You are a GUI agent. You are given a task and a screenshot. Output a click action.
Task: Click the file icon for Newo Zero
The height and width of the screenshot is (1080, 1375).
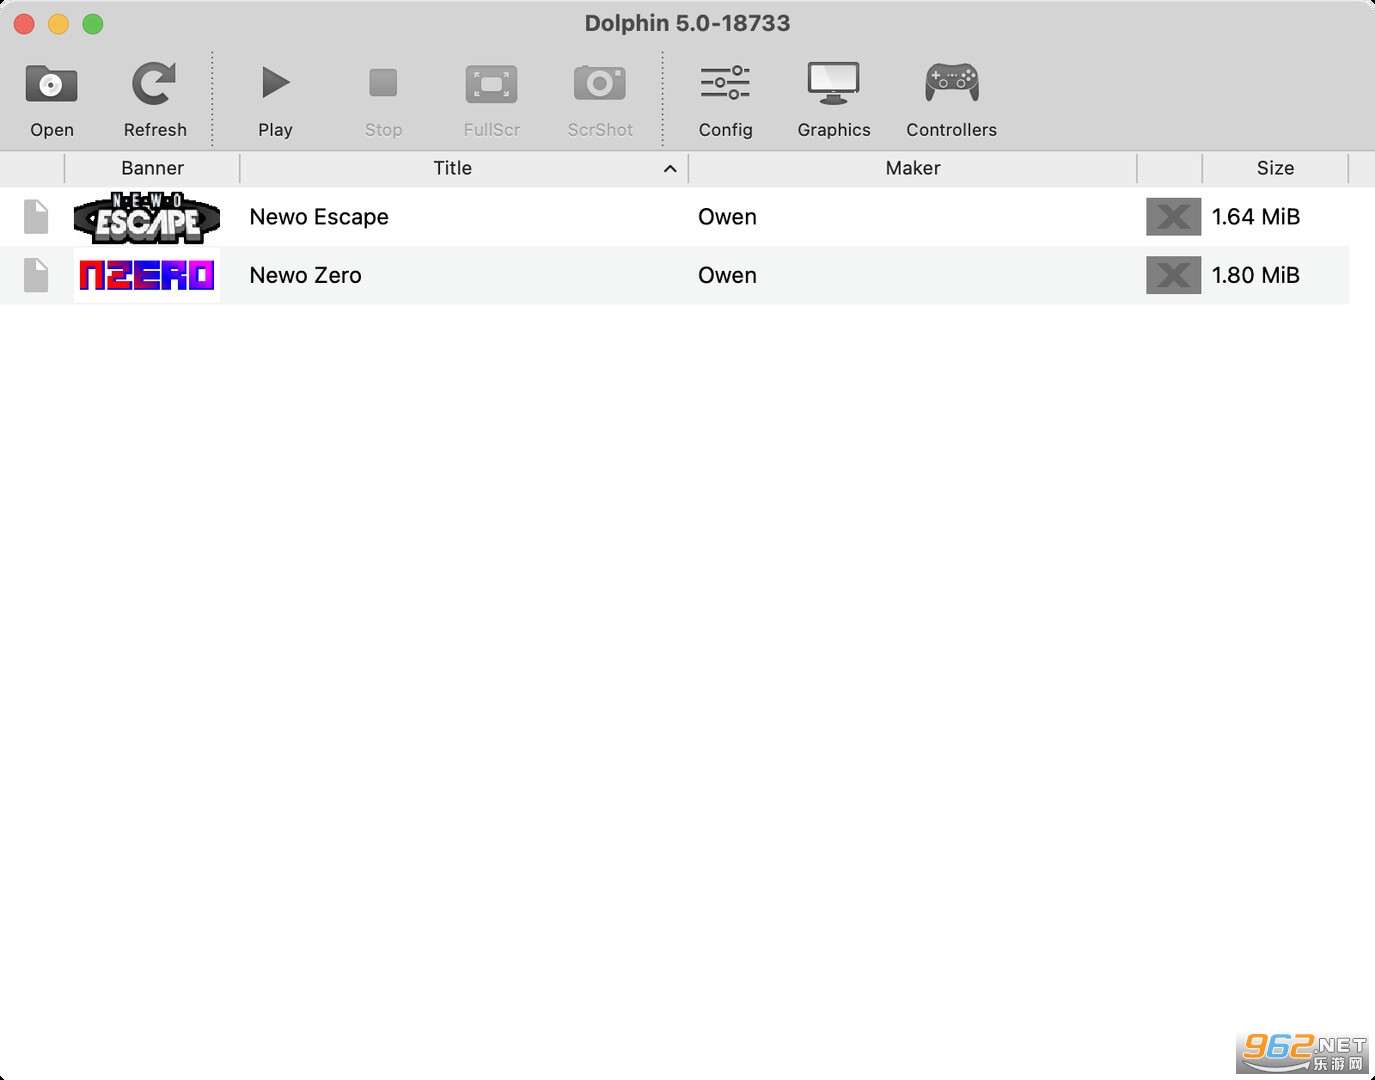[x=36, y=275]
